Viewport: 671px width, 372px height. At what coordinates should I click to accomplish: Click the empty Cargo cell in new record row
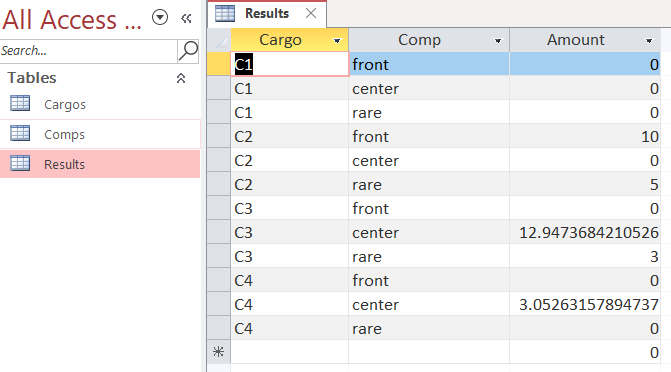pyautogui.click(x=290, y=352)
